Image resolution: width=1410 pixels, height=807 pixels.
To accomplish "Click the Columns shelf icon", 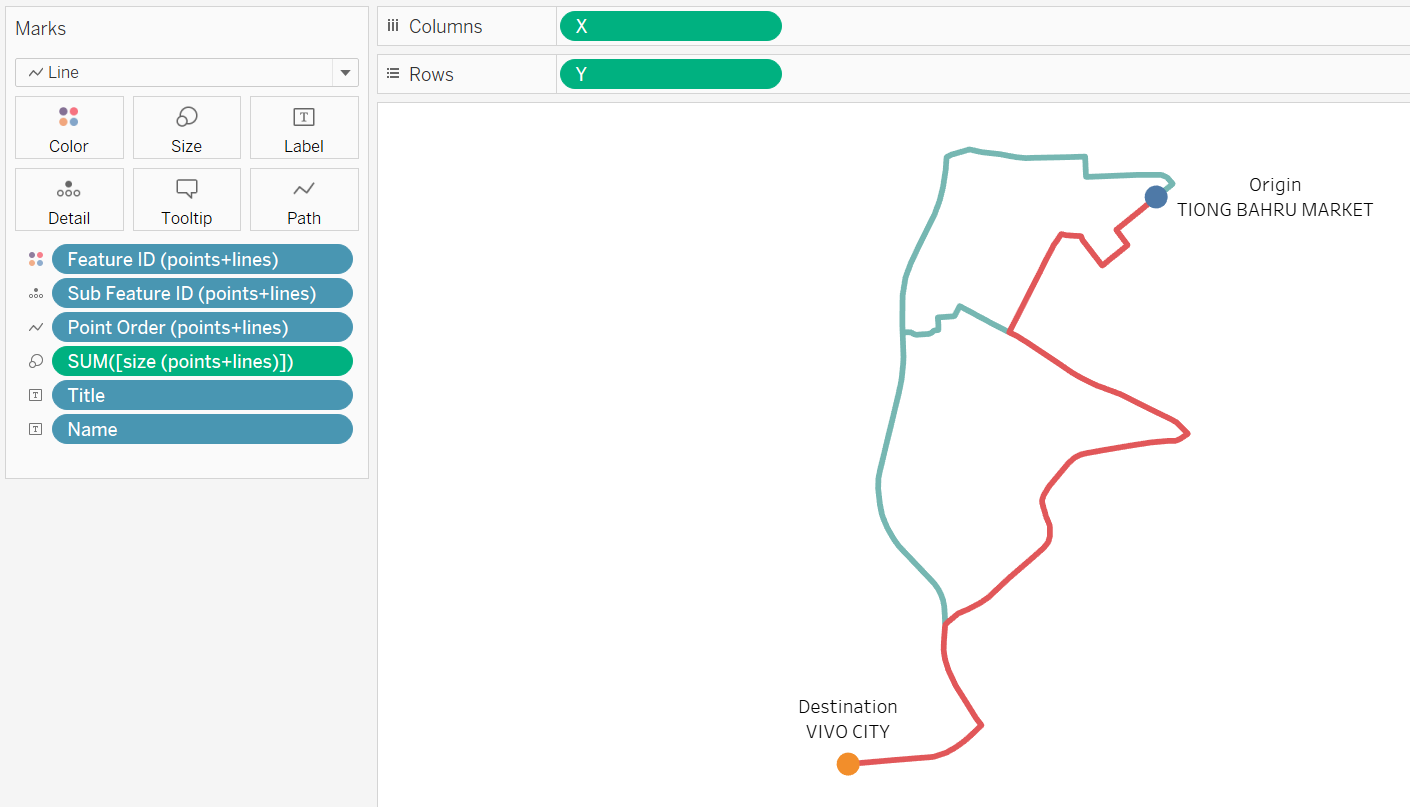I will coord(393,26).
